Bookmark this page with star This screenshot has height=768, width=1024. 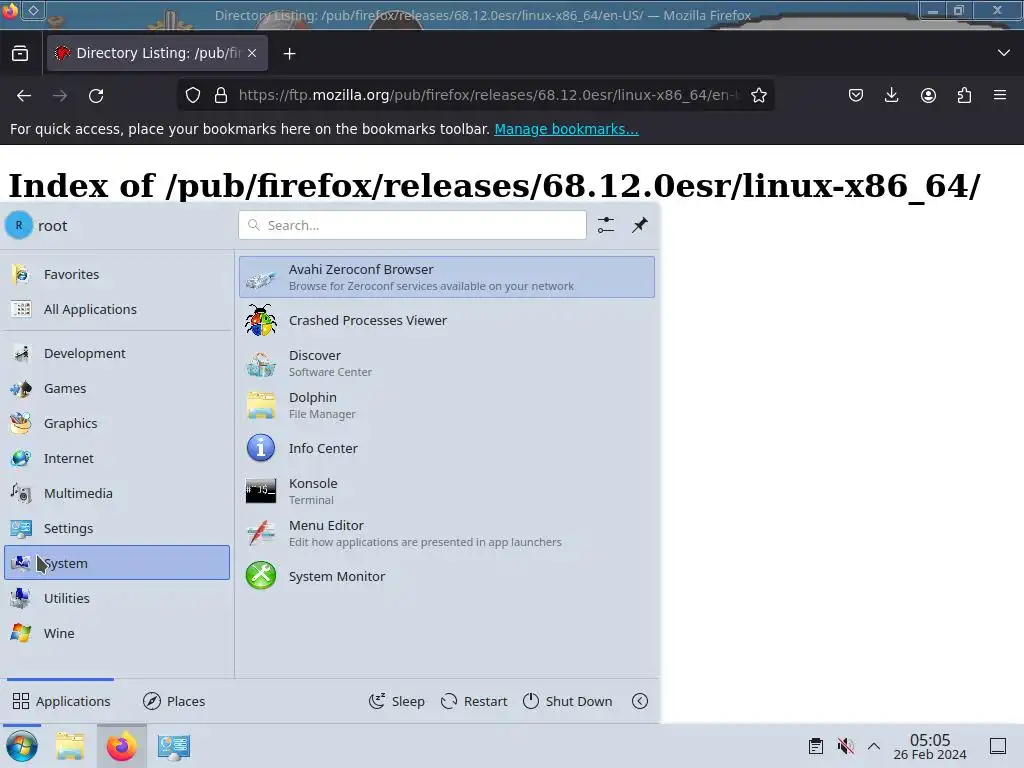coord(758,95)
